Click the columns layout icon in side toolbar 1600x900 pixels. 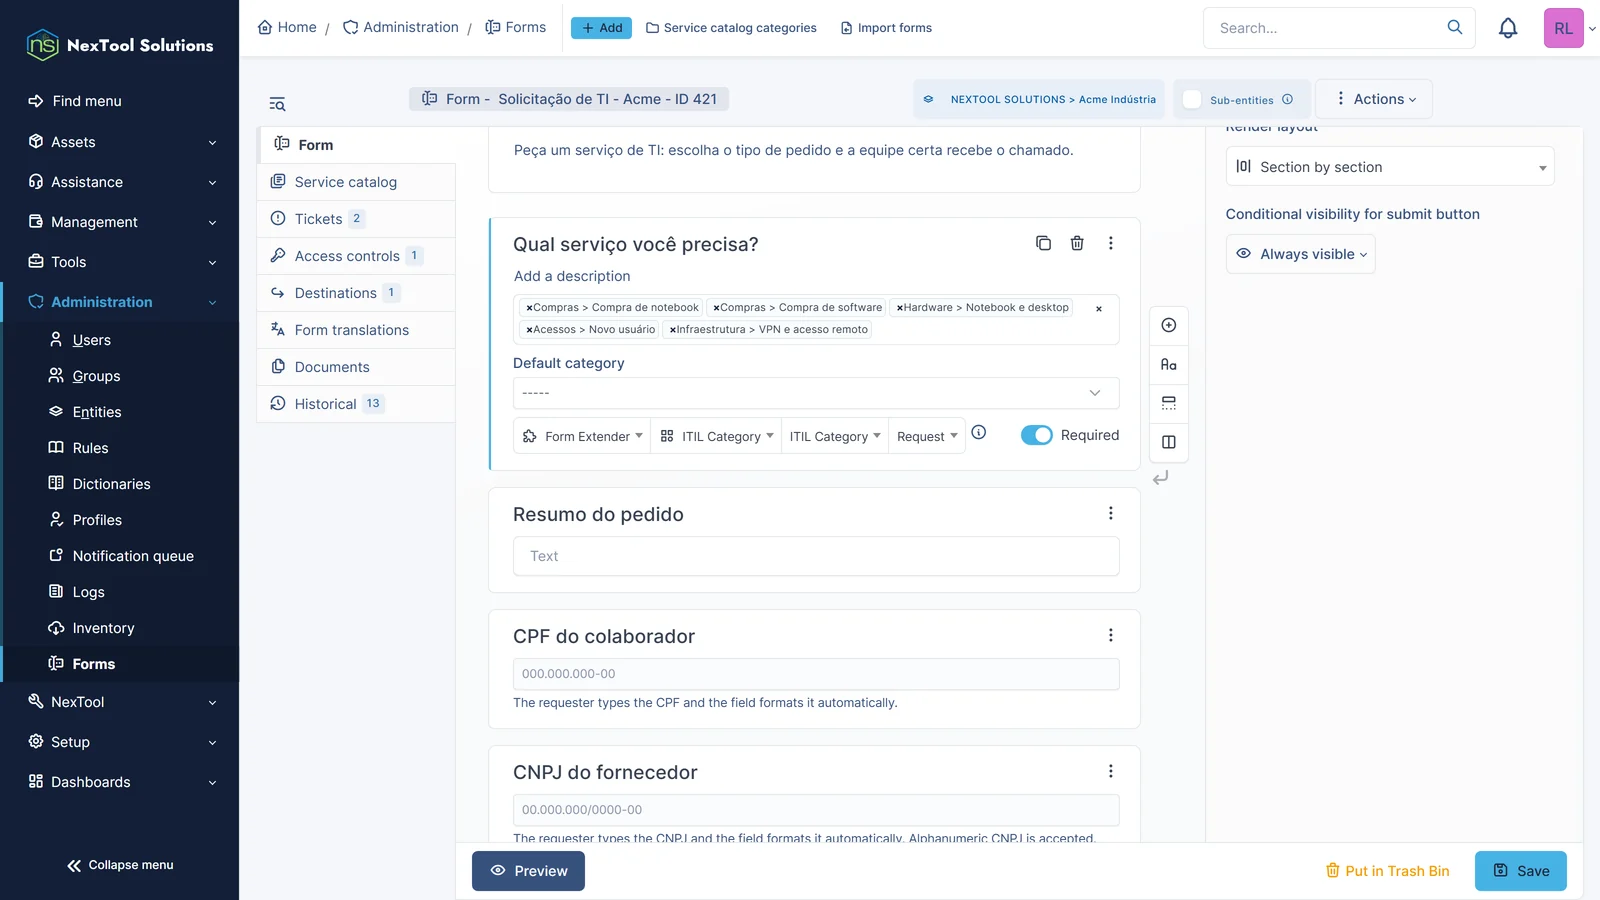click(1168, 442)
